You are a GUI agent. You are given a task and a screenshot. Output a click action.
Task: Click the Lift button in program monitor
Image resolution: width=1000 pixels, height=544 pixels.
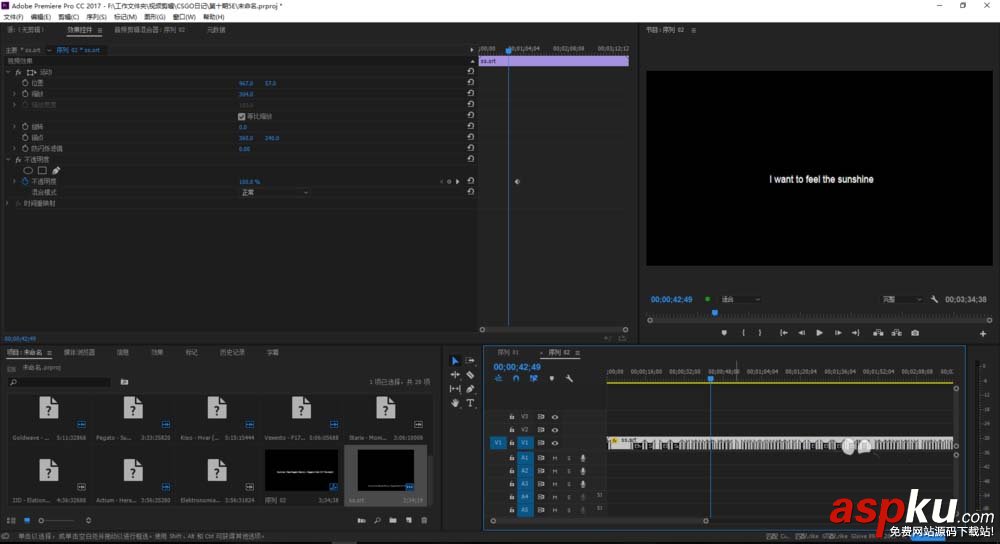878,333
